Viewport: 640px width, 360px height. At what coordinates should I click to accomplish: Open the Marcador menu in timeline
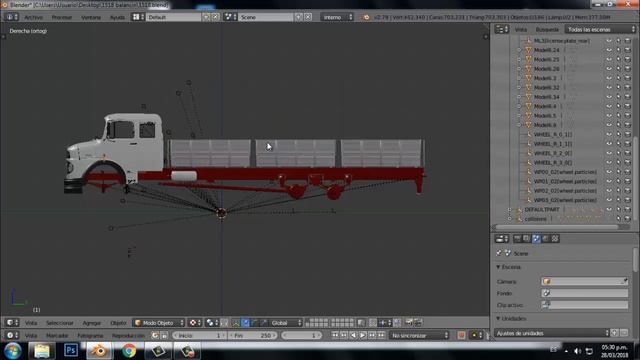pos(57,336)
